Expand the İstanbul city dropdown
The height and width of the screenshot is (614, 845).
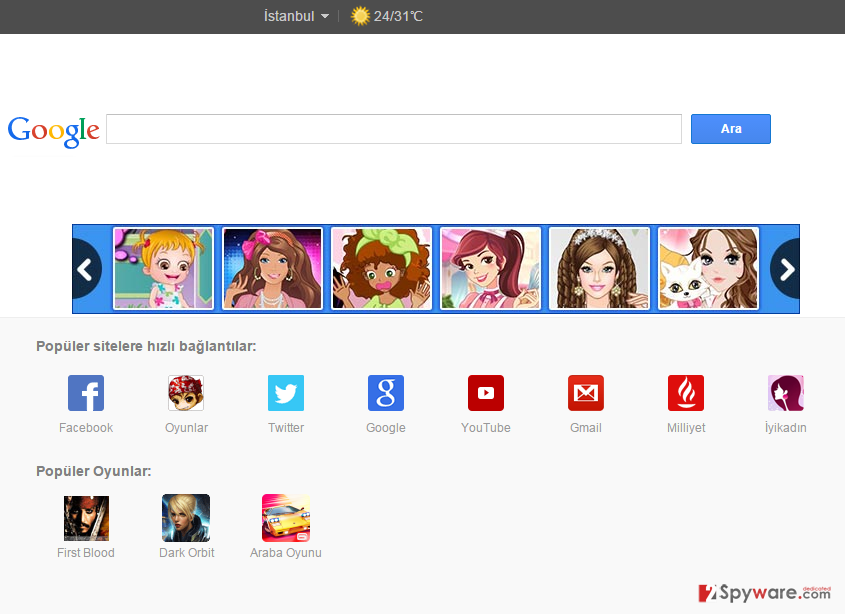point(296,16)
